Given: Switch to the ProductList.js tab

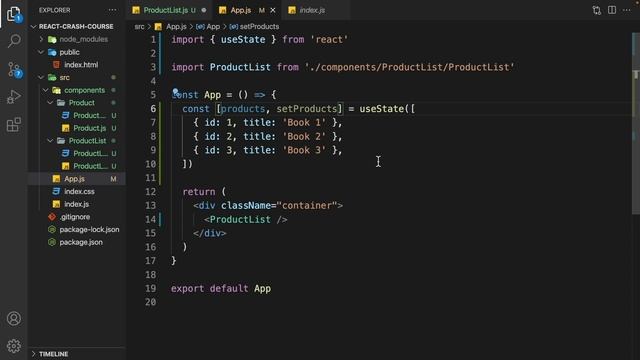Looking at the screenshot, I should coord(169,10).
